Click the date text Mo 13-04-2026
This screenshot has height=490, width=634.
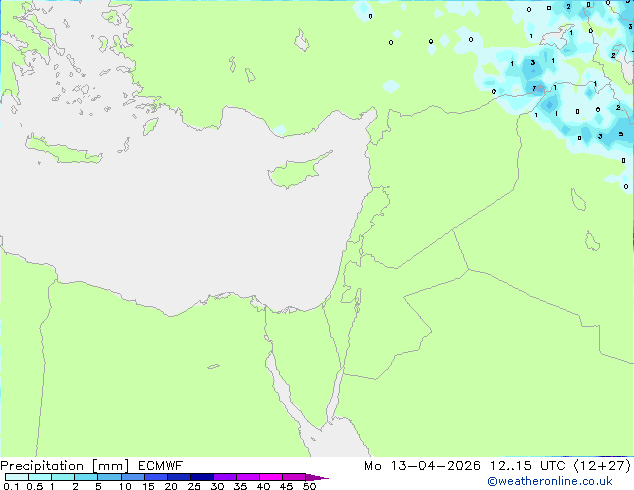tap(422, 466)
